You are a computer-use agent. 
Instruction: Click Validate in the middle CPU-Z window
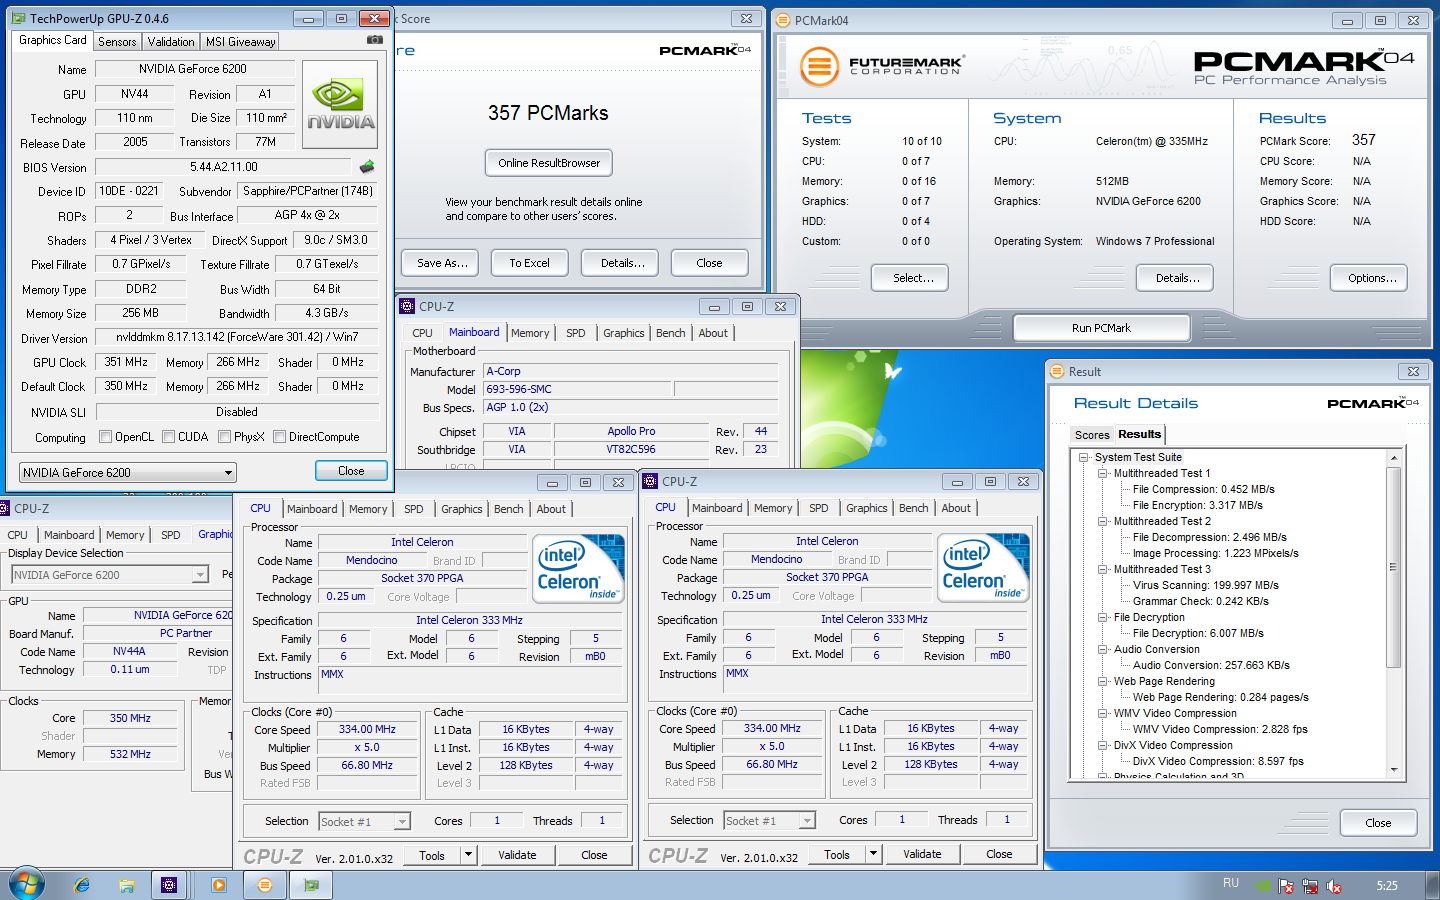pyautogui.click(x=517, y=855)
